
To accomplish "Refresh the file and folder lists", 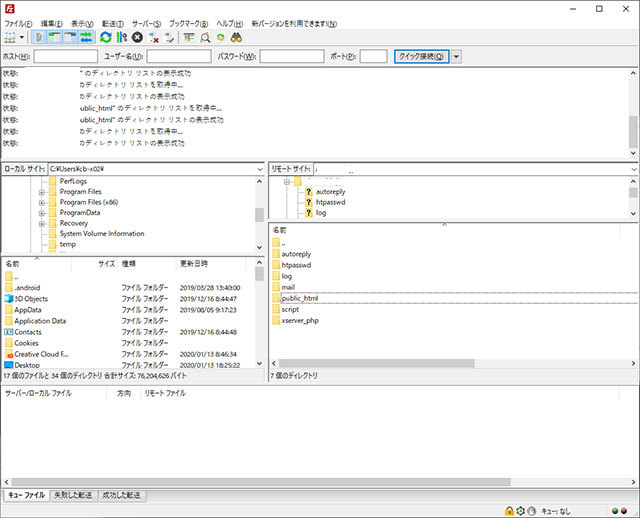I will pyautogui.click(x=106, y=38).
